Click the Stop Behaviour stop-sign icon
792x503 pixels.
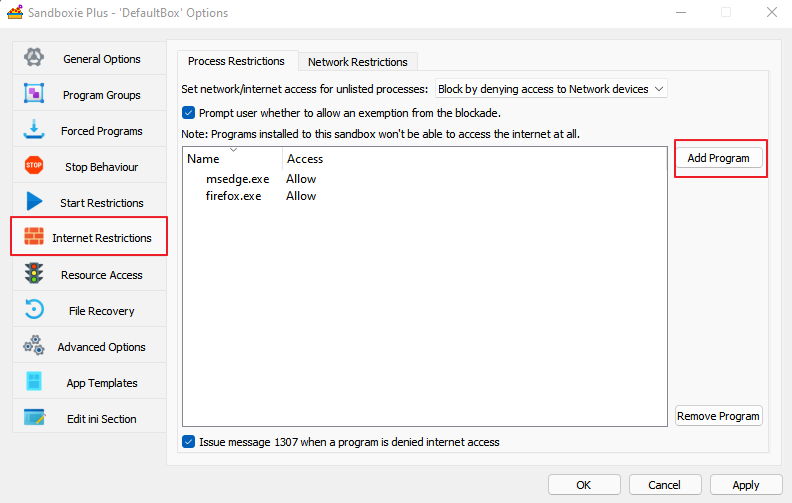tap(34, 167)
